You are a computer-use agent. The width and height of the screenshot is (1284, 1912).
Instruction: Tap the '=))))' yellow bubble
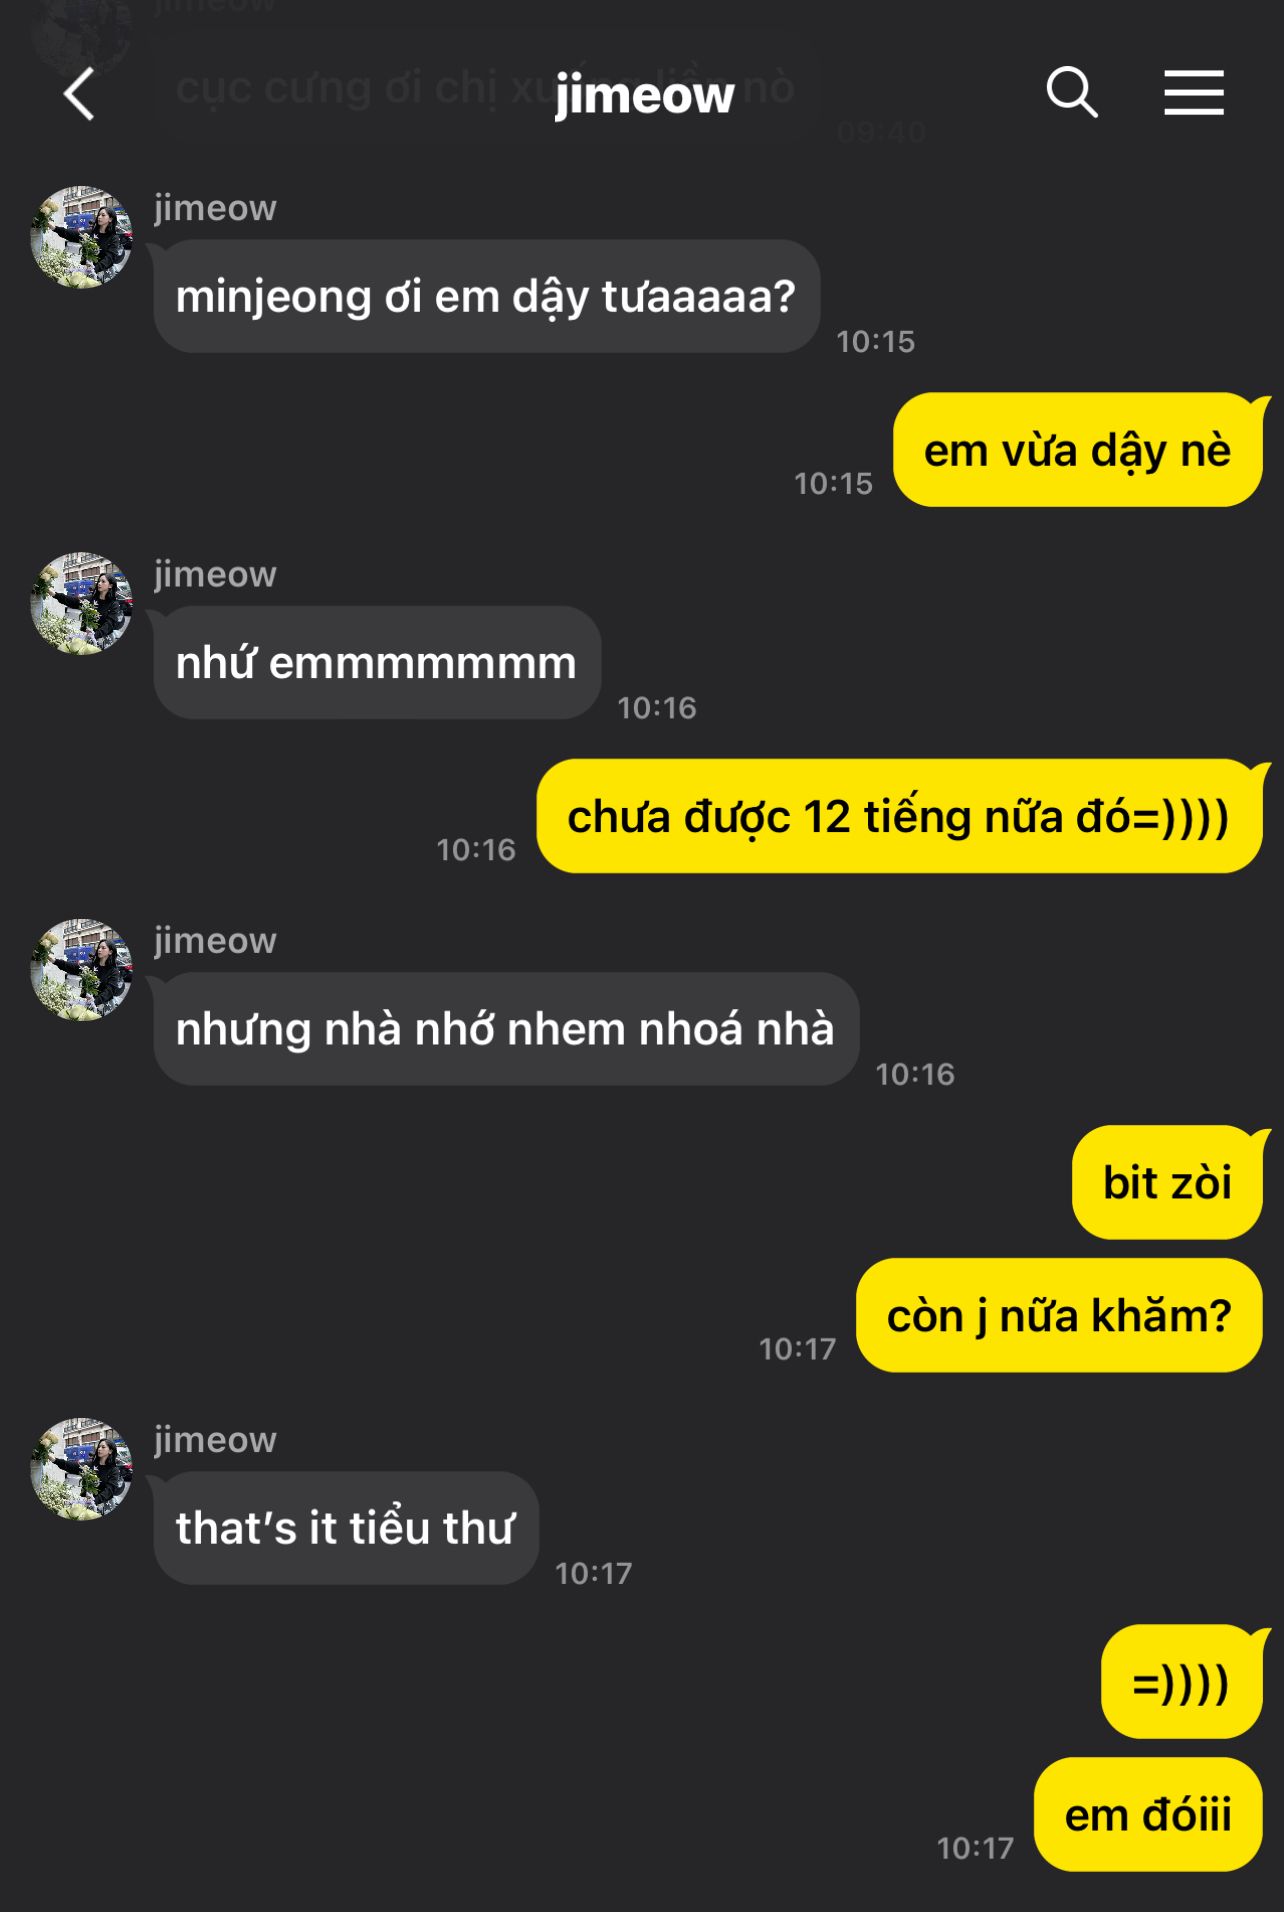coord(1182,1682)
